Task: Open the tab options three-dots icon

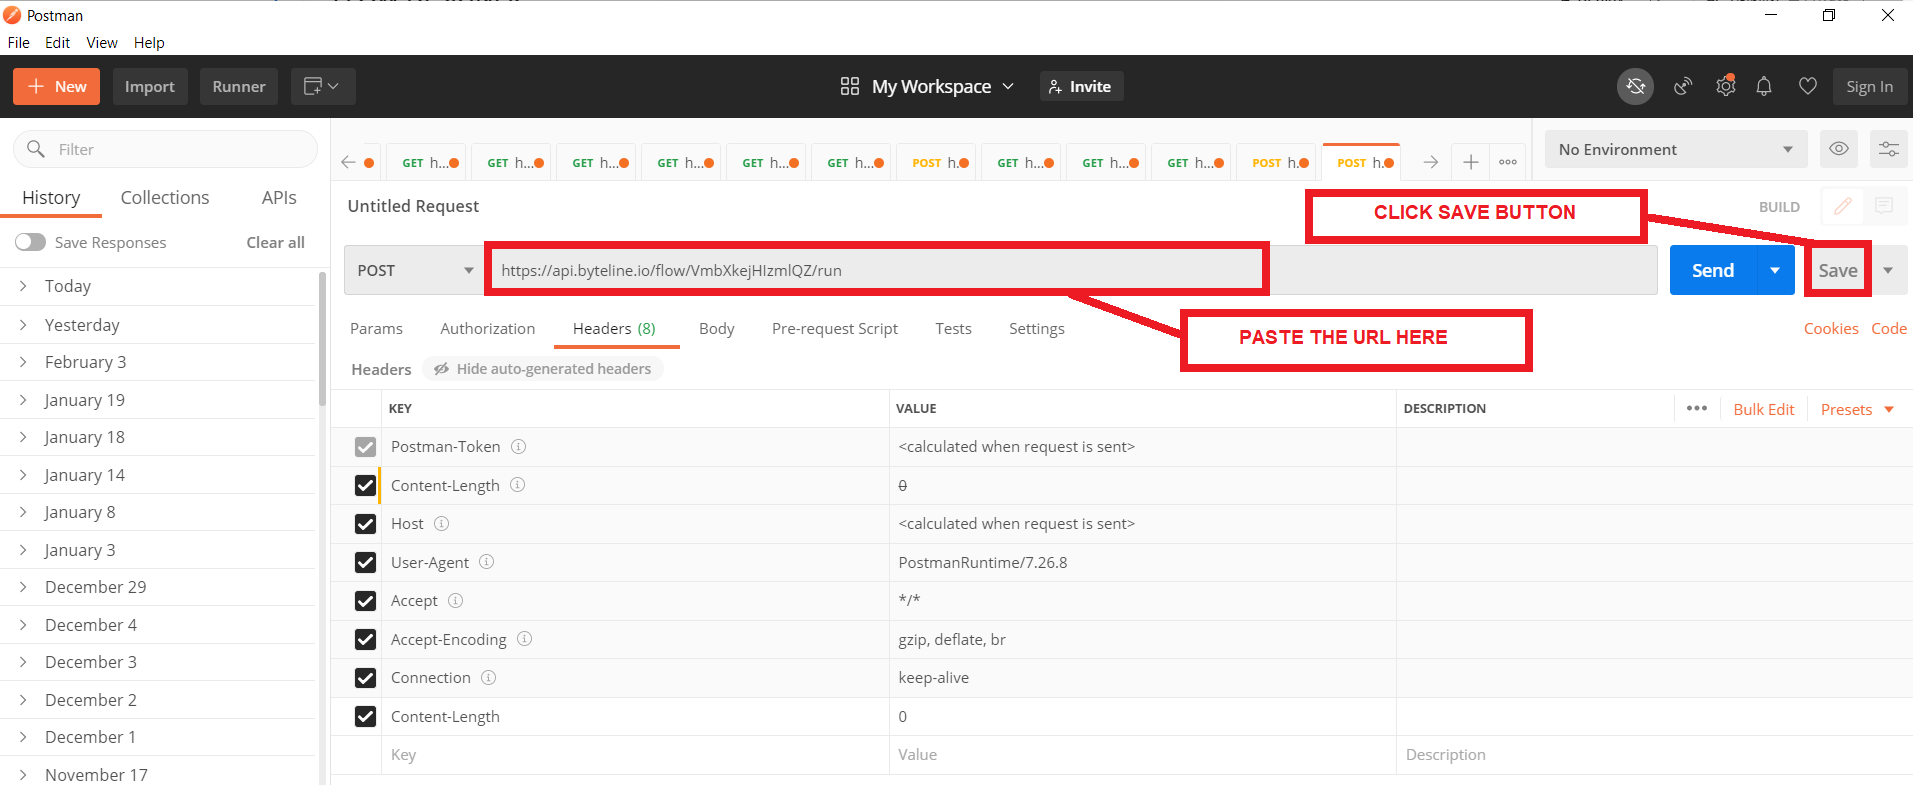Action: [1508, 162]
